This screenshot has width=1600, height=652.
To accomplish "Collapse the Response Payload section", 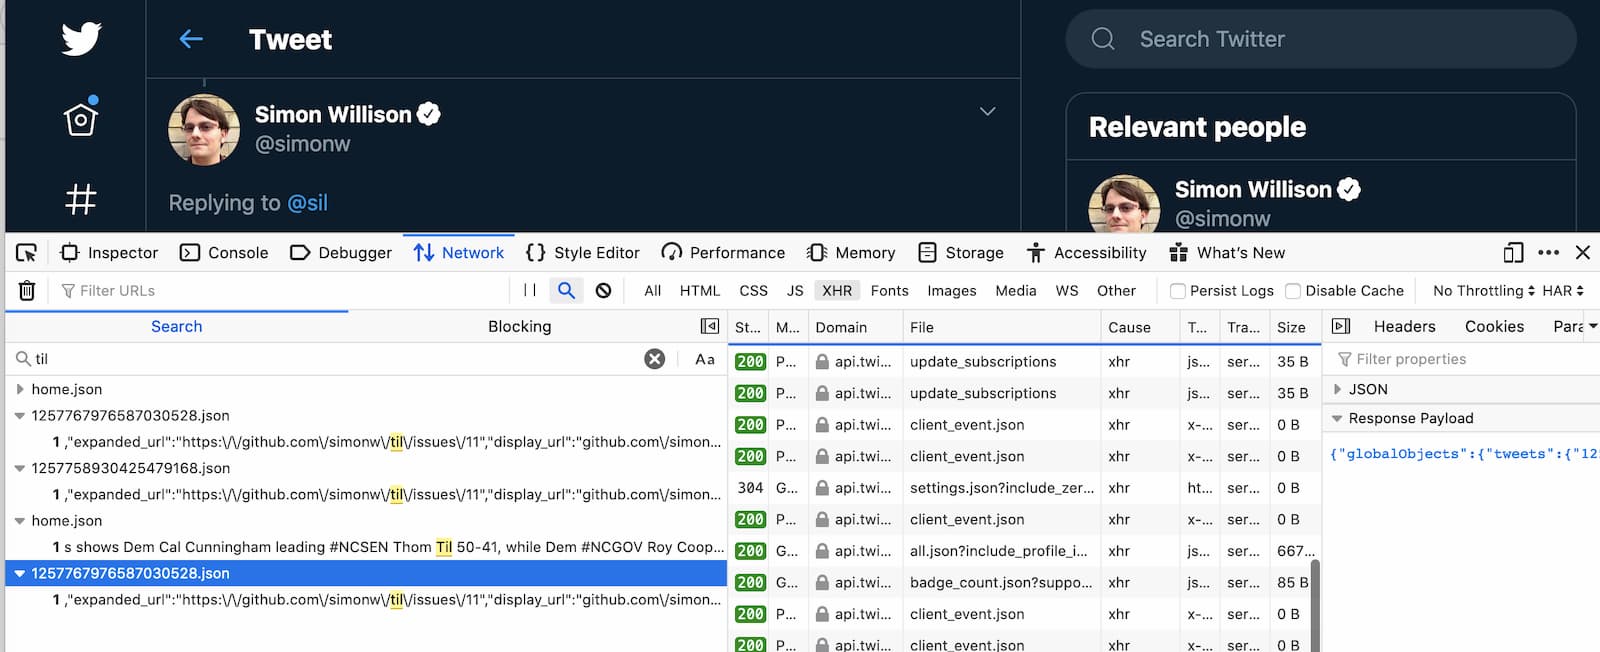I will [x=1337, y=418].
